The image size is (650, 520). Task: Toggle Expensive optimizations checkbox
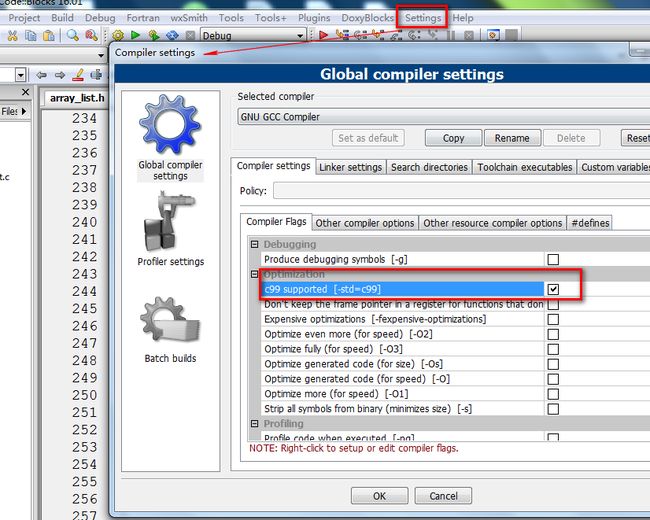point(553,319)
